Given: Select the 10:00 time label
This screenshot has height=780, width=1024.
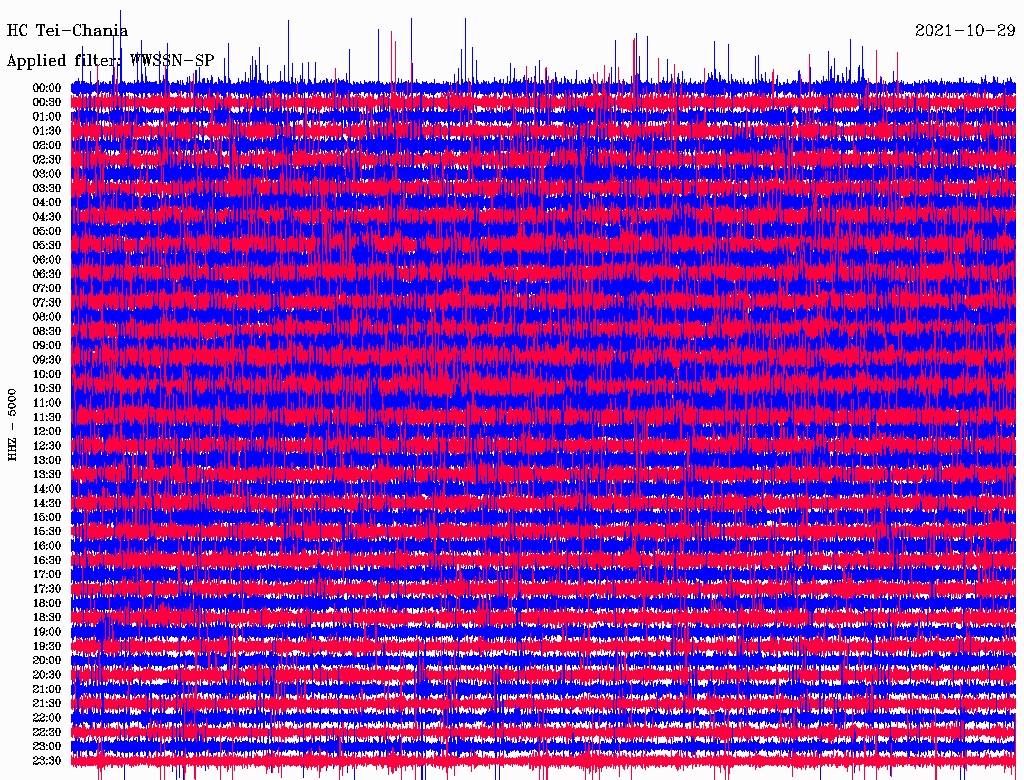Looking at the screenshot, I should pos(47,374).
